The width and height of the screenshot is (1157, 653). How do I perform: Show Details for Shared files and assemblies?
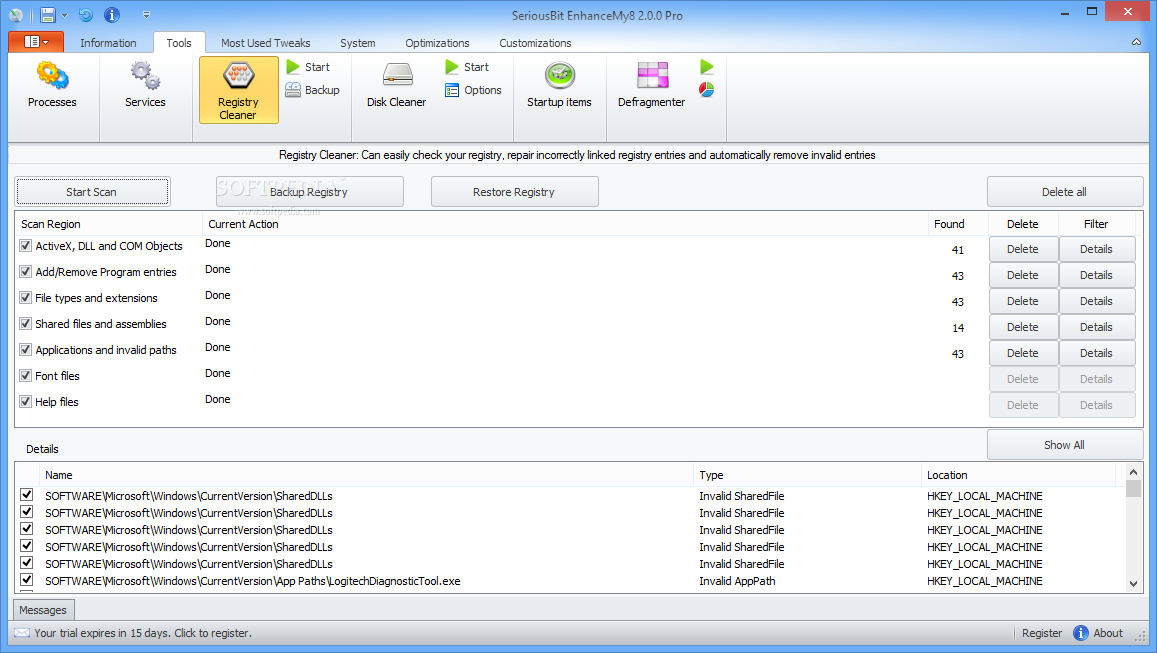(x=1096, y=327)
